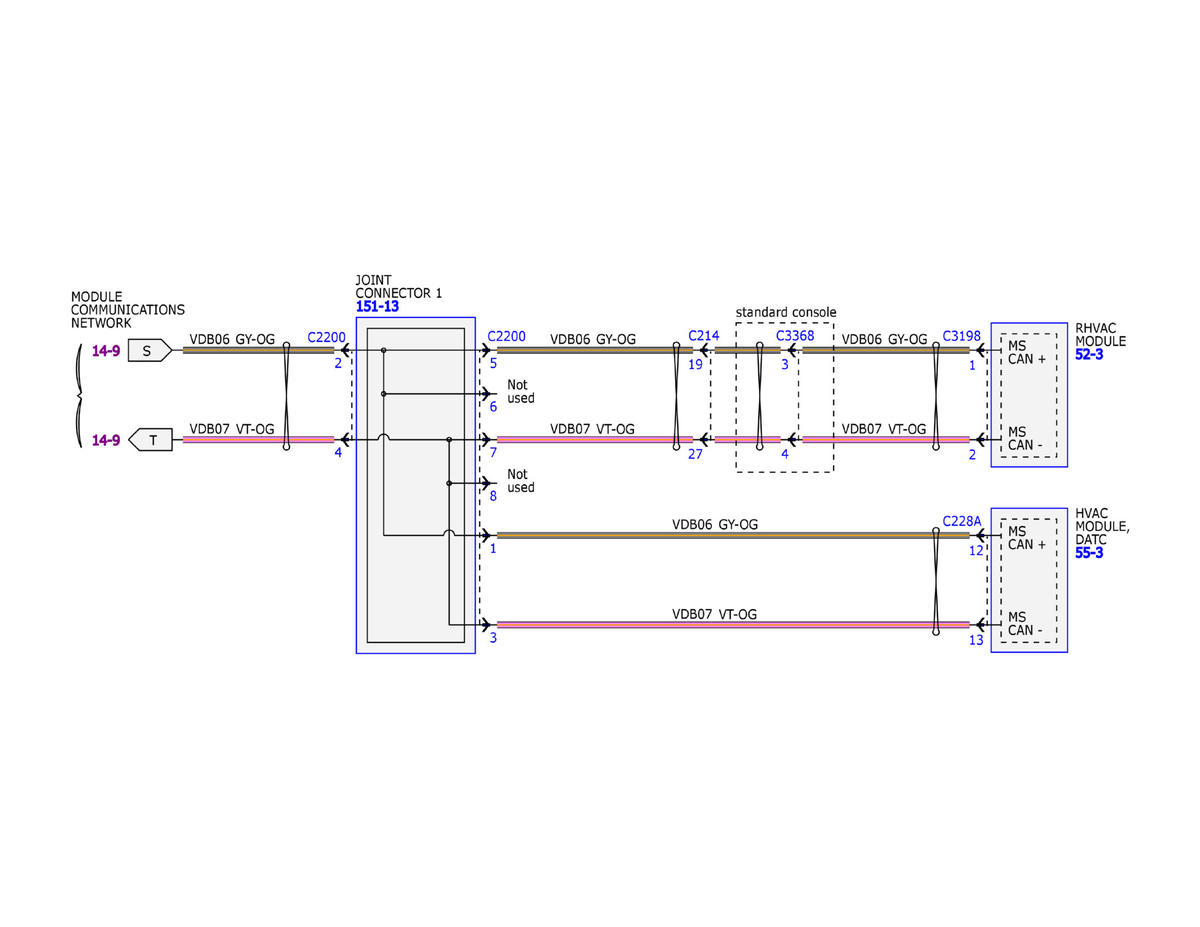Click the VDB07 VT-OG label leading to C3198 pin 2
1200x927 pixels.
tap(884, 428)
